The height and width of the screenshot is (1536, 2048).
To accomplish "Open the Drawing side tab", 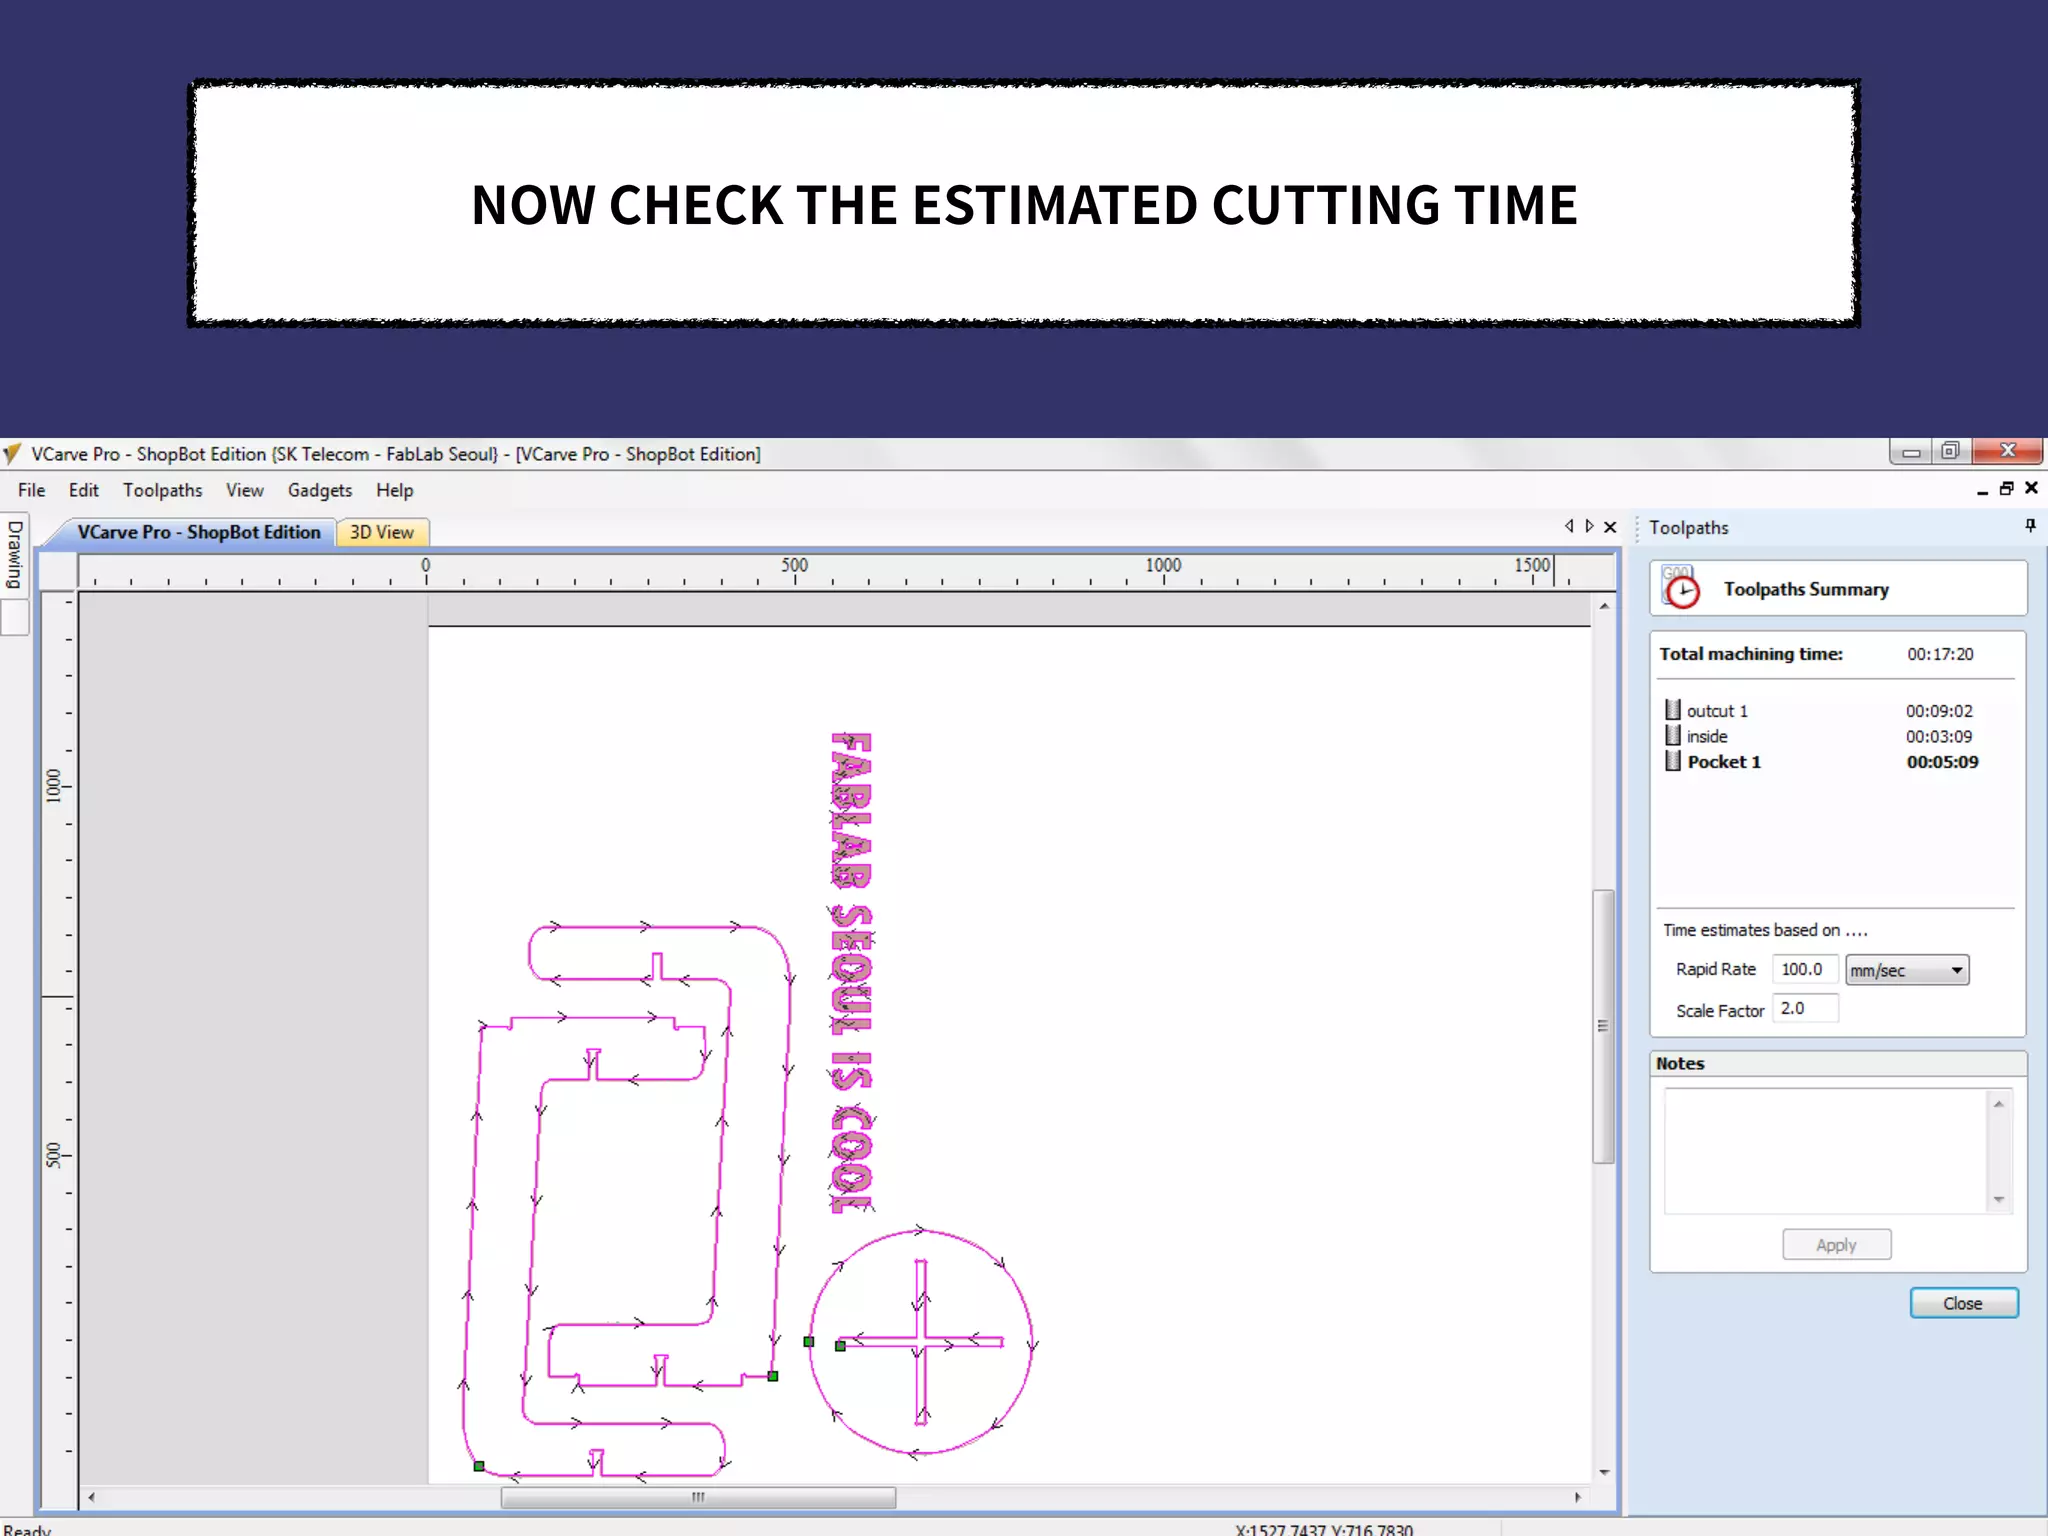I will pyautogui.click(x=15, y=555).
